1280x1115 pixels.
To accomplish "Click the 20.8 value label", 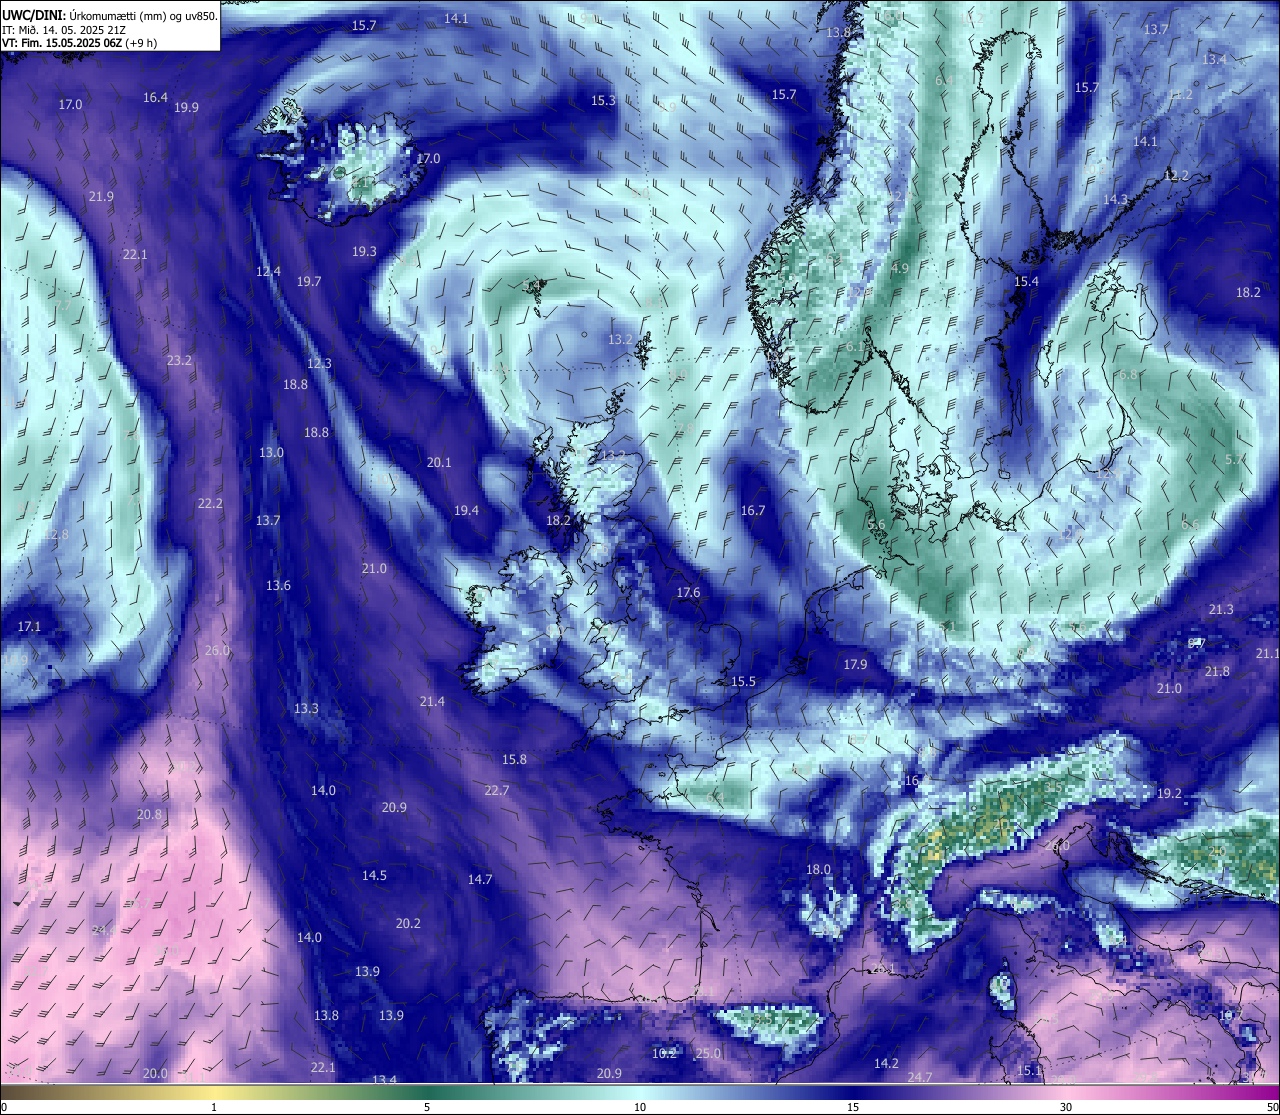I will click(x=149, y=814).
